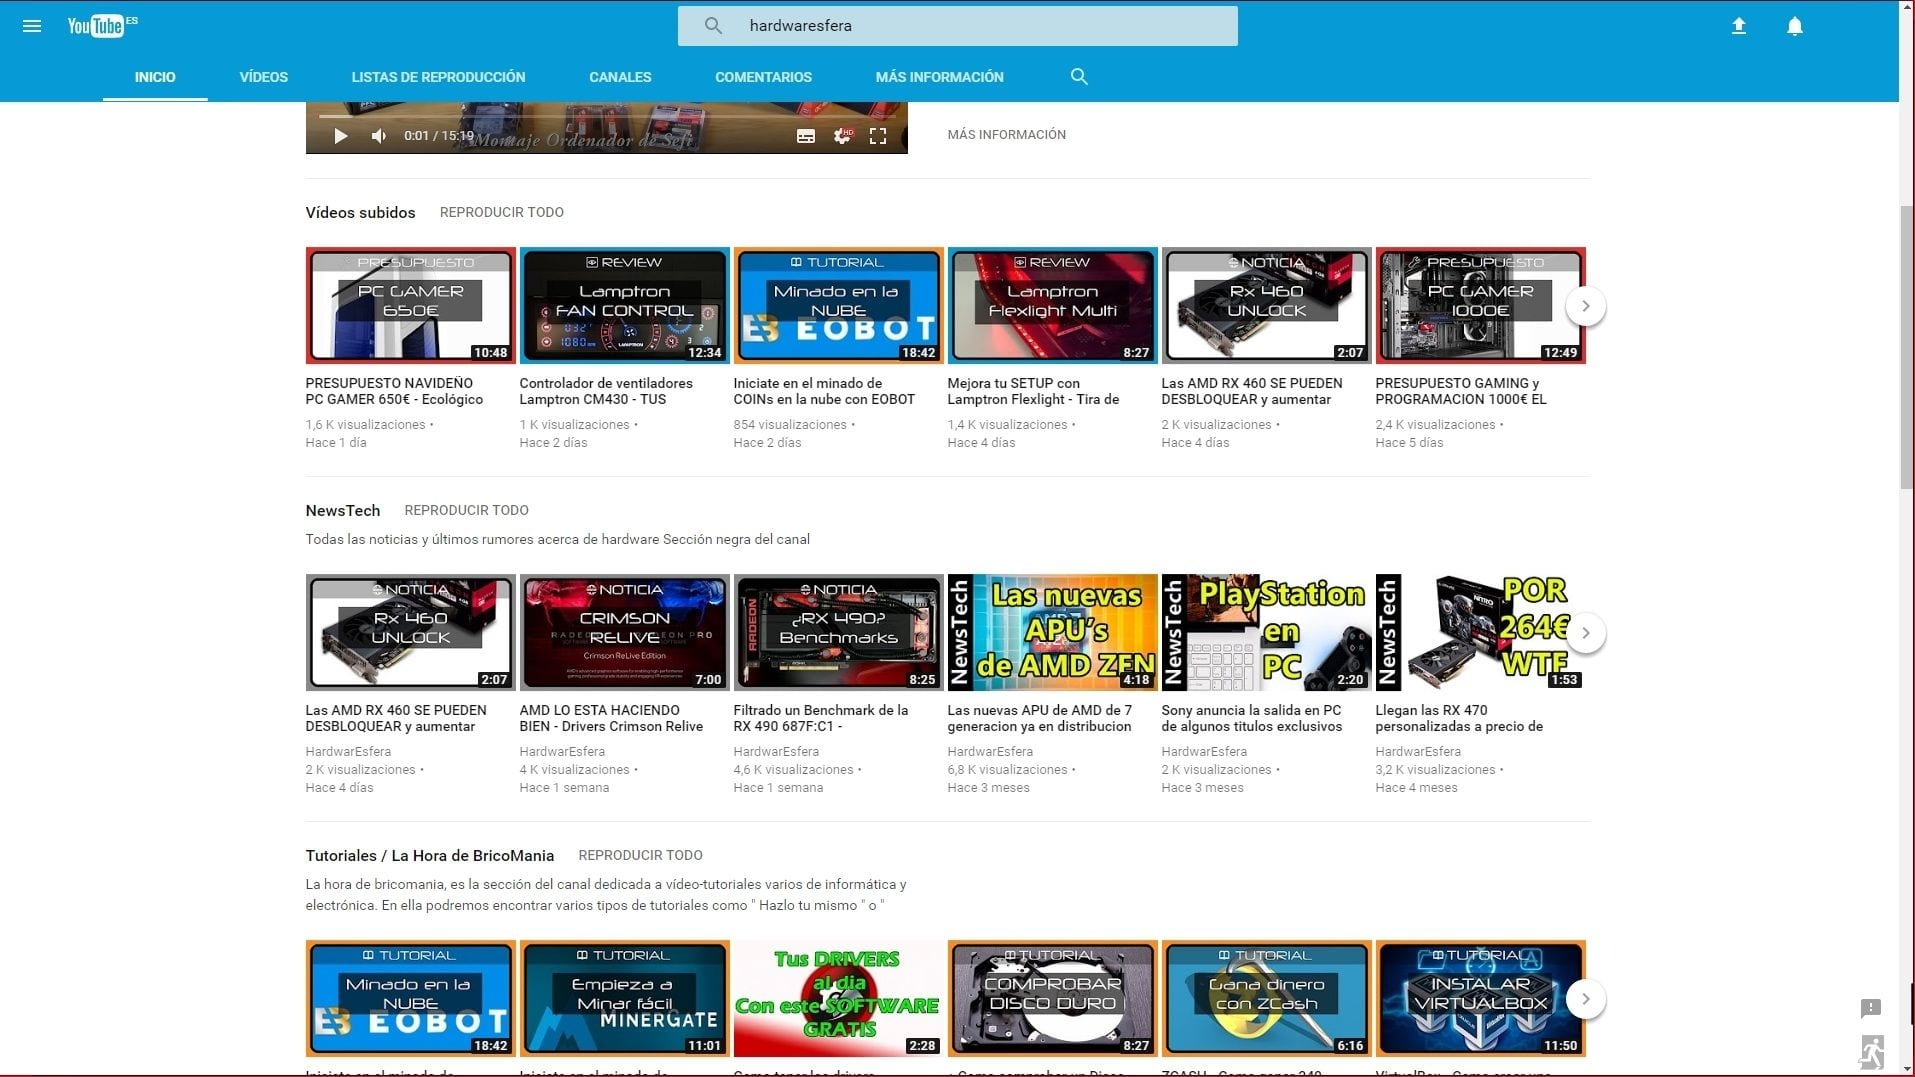
Task: Open the NewsTech section title
Action: tap(342, 510)
